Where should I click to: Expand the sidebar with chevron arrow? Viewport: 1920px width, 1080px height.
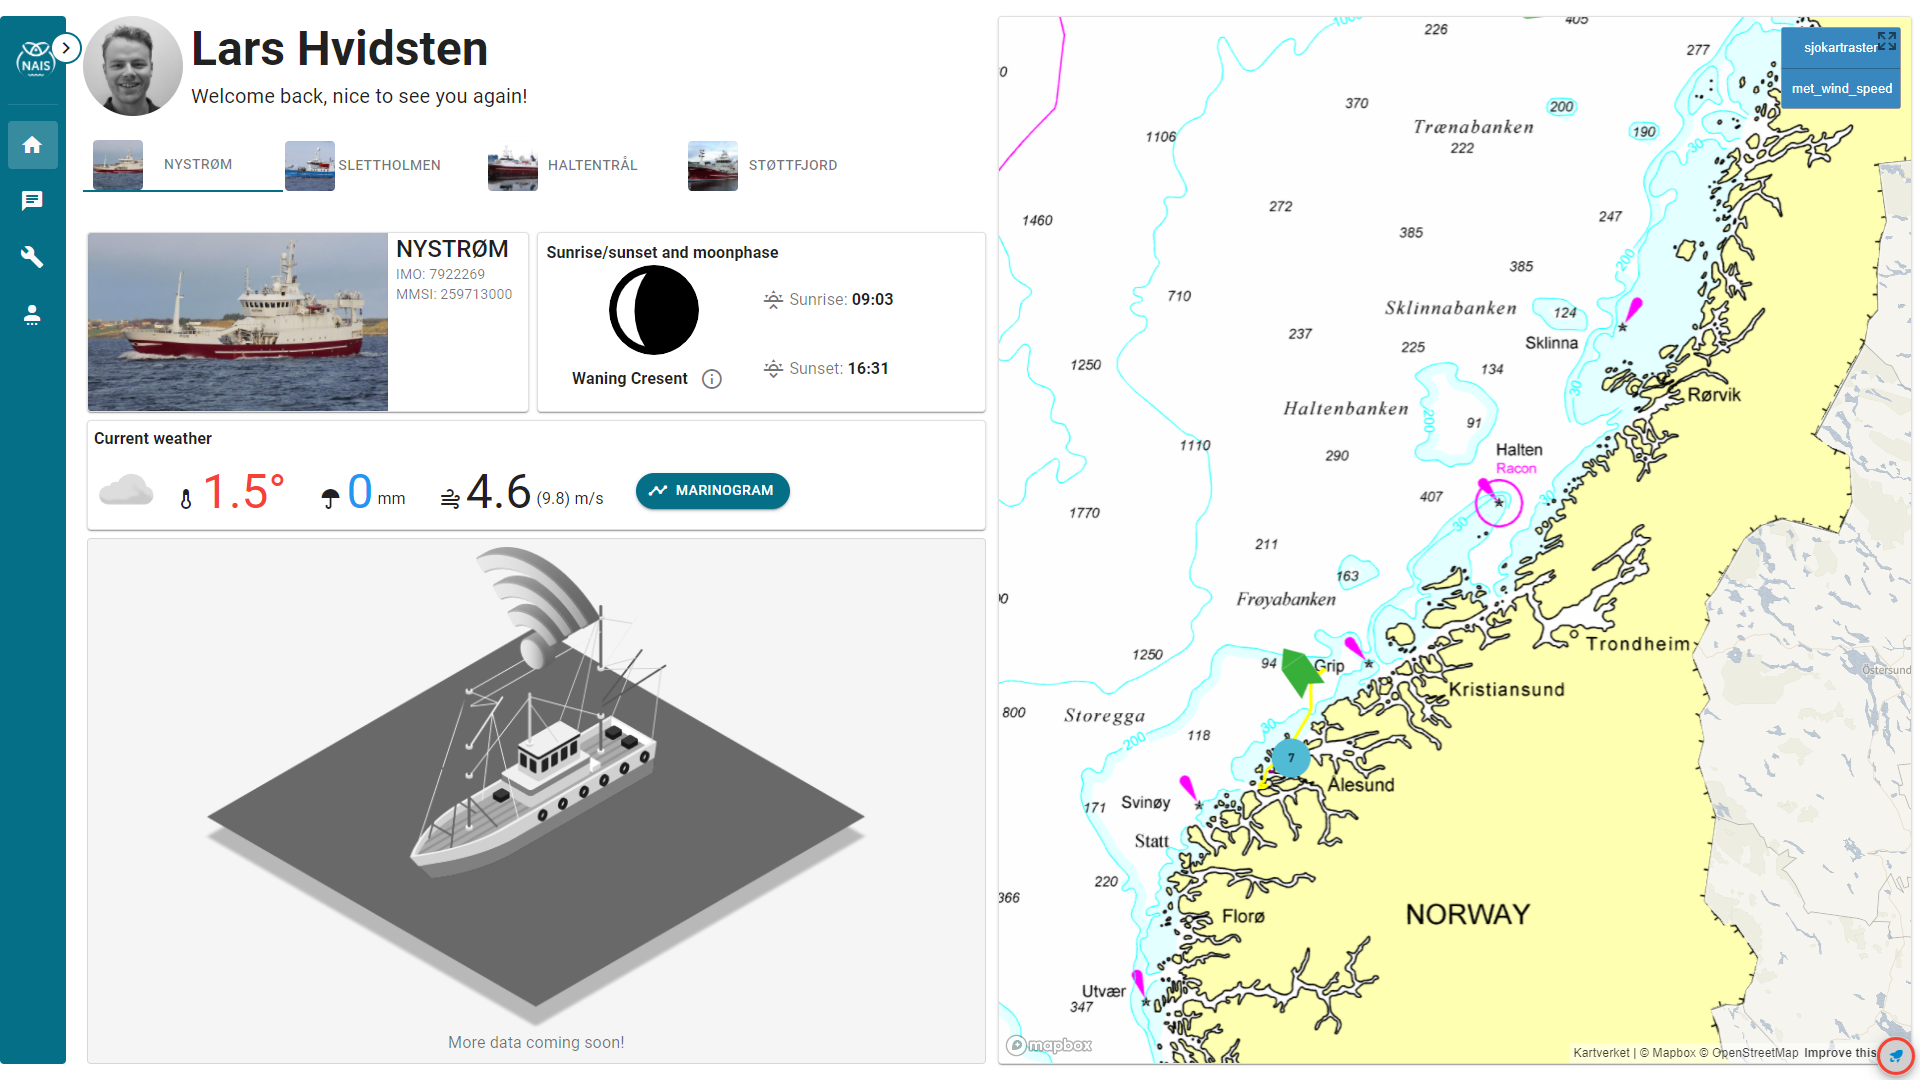coord(66,48)
